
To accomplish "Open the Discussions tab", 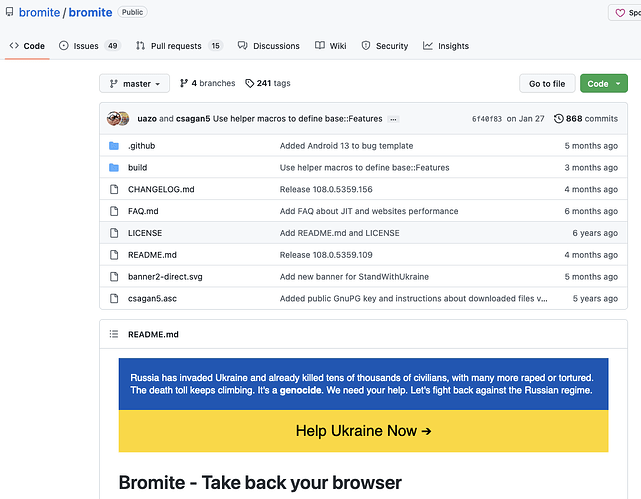I will [269, 46].
